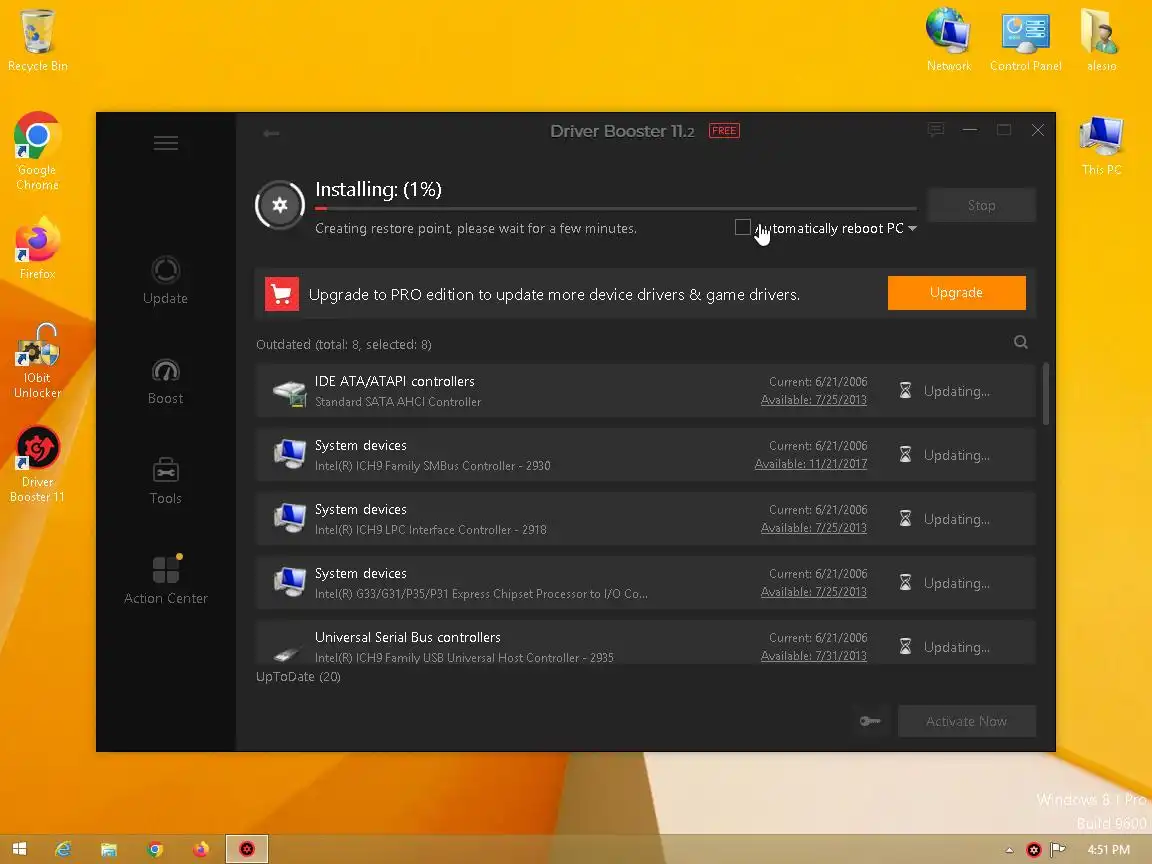Image resolution: width=1152 pixels, height=864 pixels.
Task: Open Available: 7/31/2013 link for USB Host Controller
Action: point(813,656)
